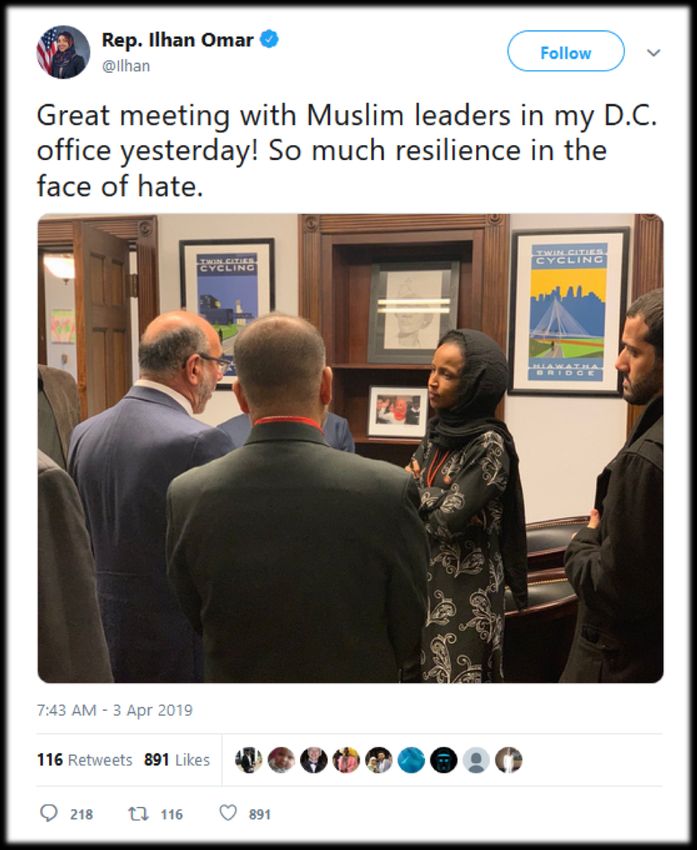Click the reply speech bubble icon
The image size is (697, 850).
[x=49, y=813]
